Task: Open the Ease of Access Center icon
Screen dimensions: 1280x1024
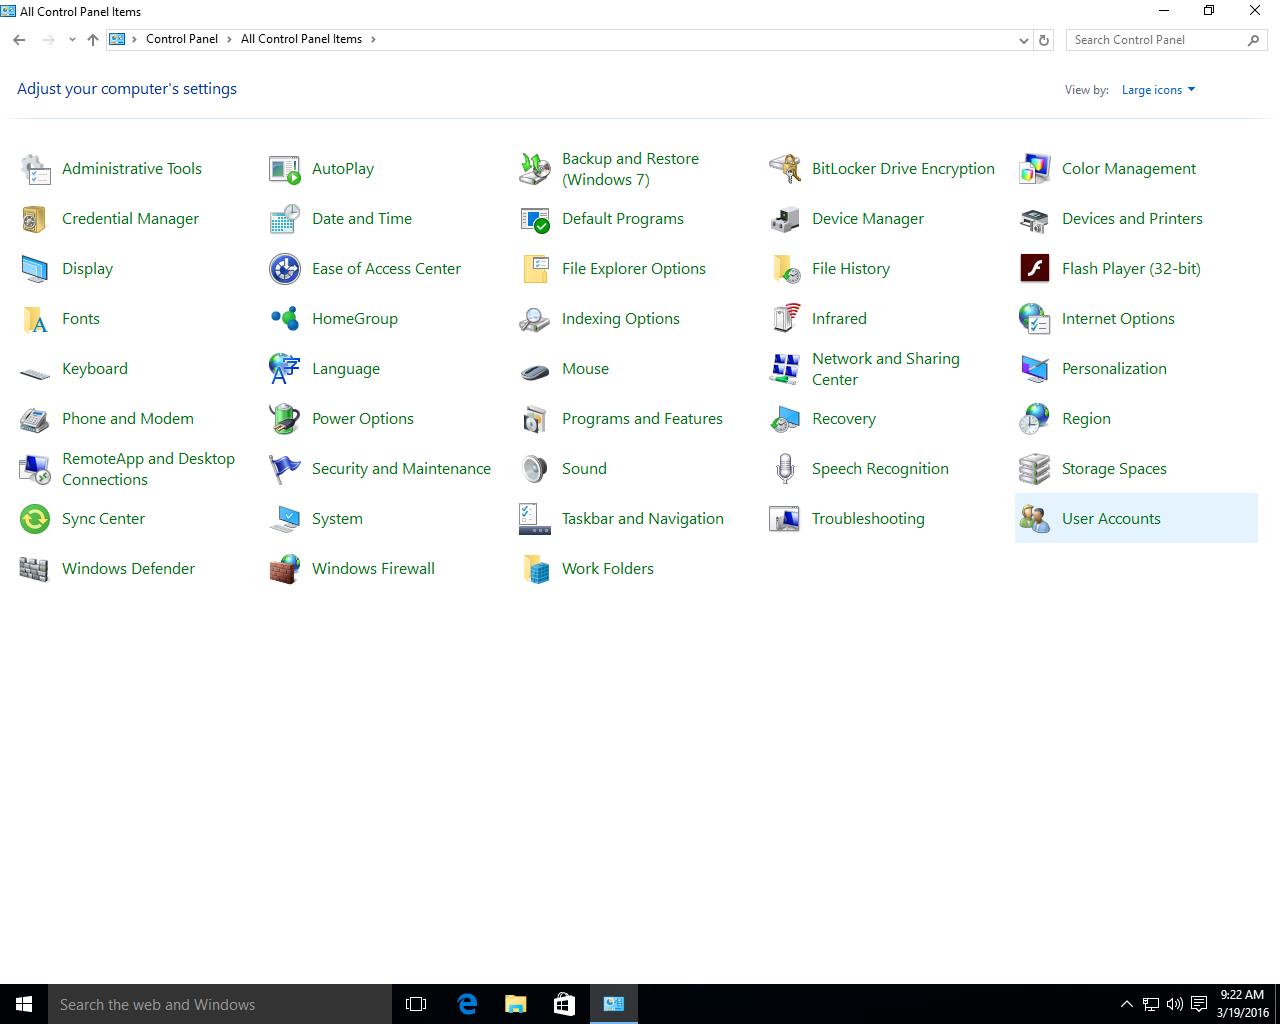Action: 285,269
